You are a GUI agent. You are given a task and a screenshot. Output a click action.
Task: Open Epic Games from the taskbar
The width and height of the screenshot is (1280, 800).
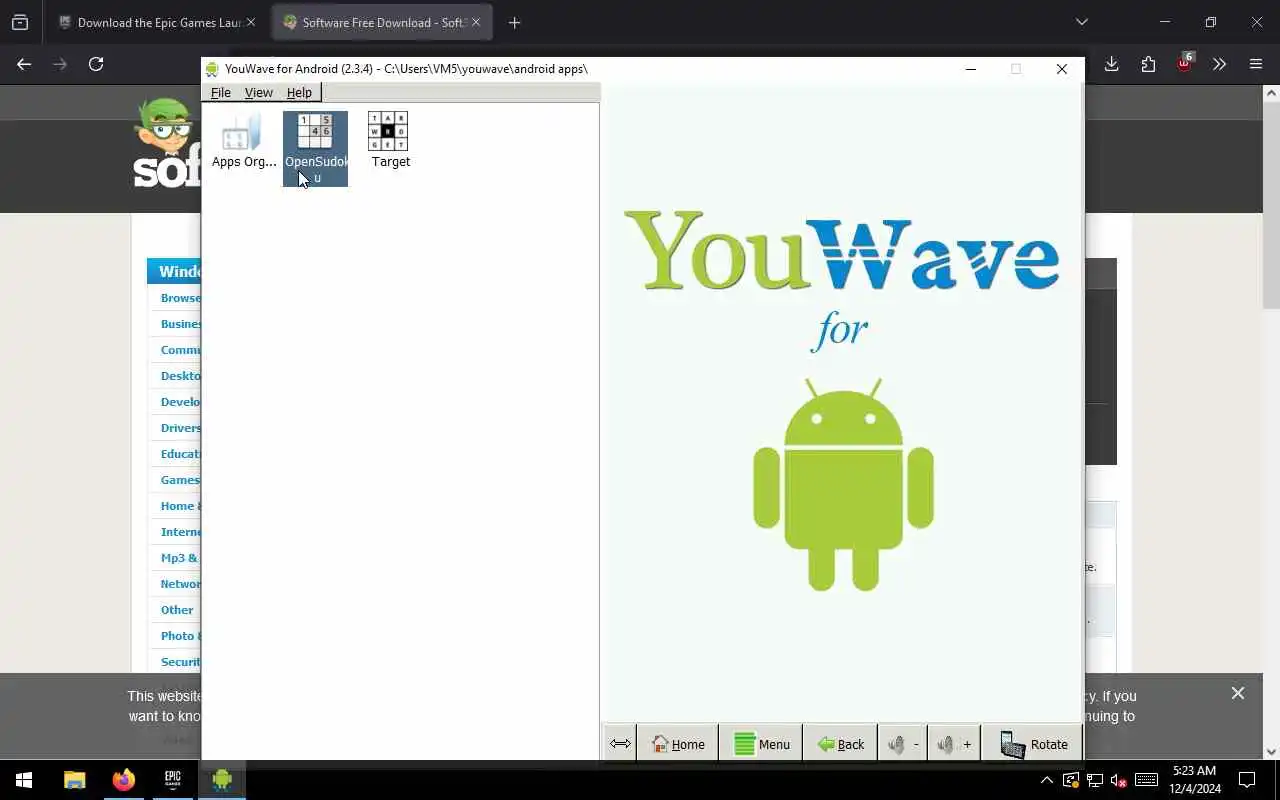point(173,780)
